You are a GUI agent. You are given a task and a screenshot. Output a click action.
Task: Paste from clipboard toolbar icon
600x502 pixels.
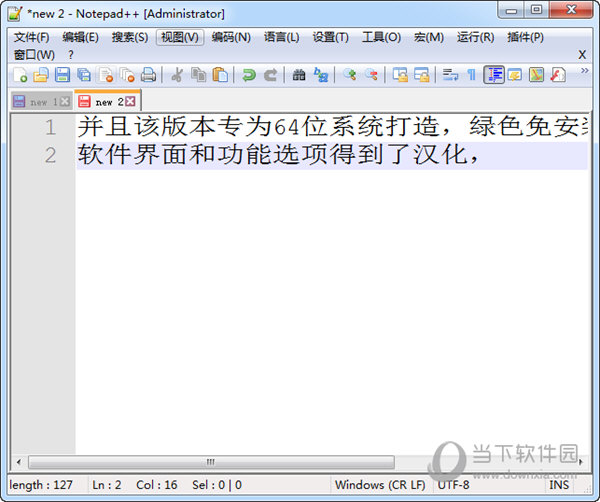[x=220, y=75]
